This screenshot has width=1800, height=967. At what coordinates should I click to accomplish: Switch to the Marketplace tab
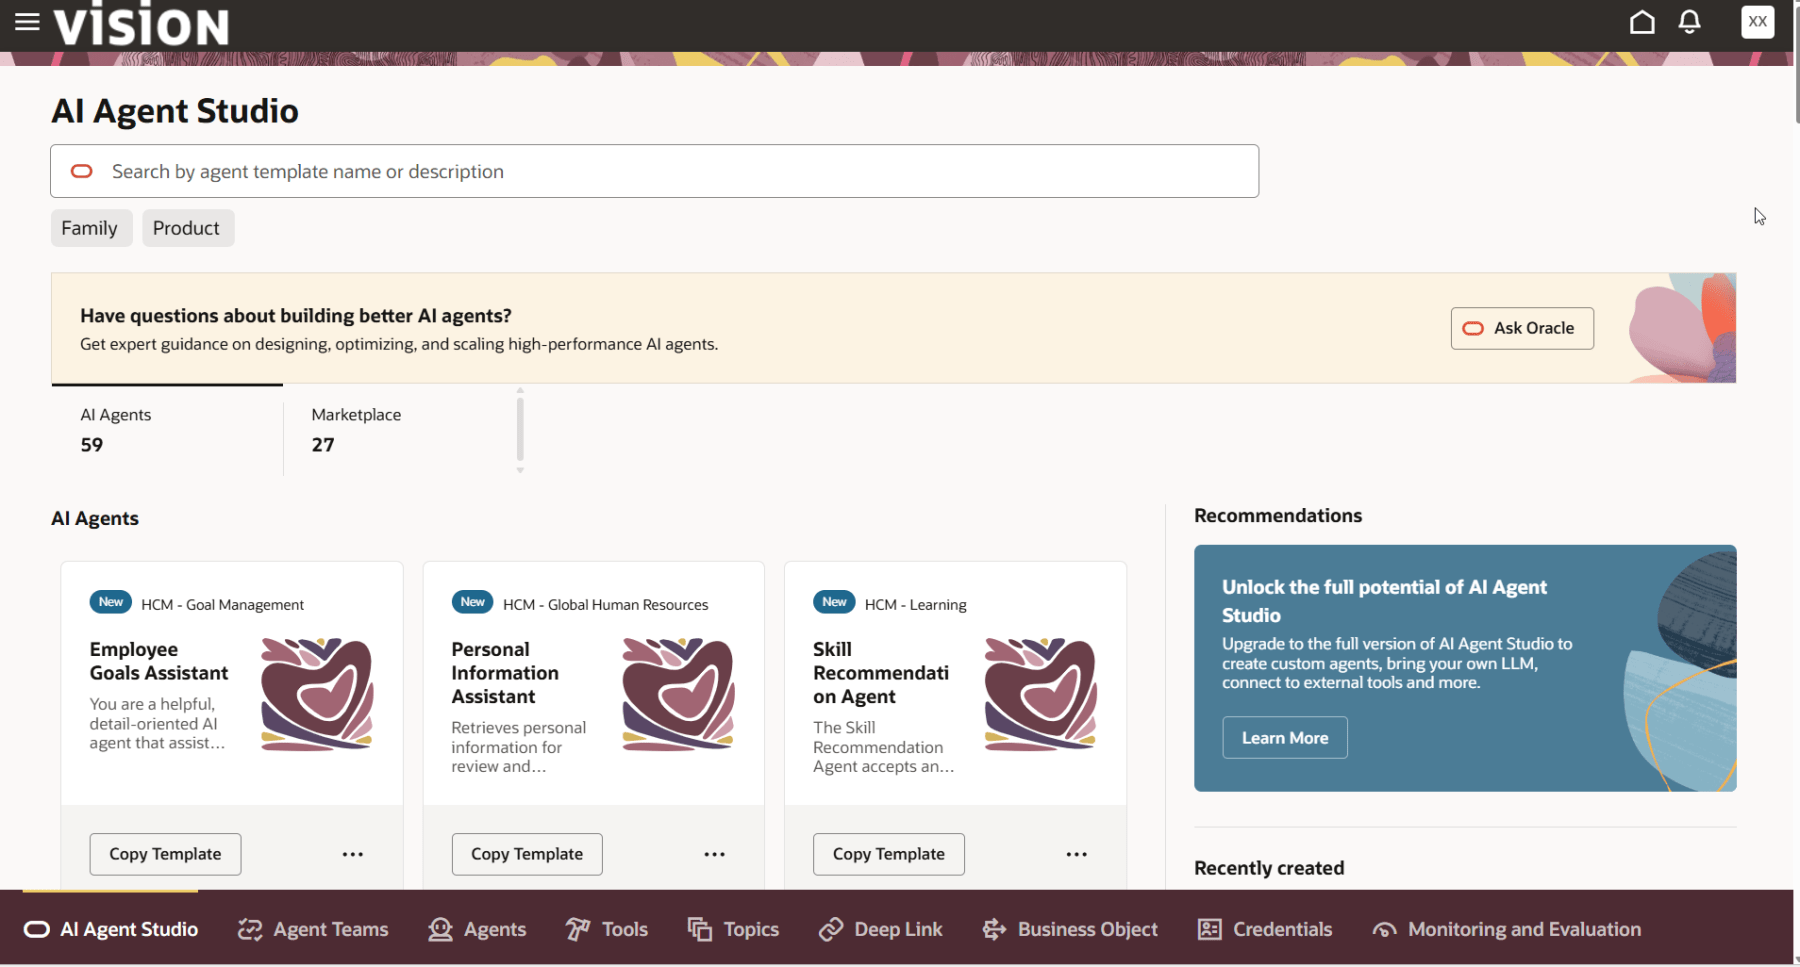(x=356, y=429)
